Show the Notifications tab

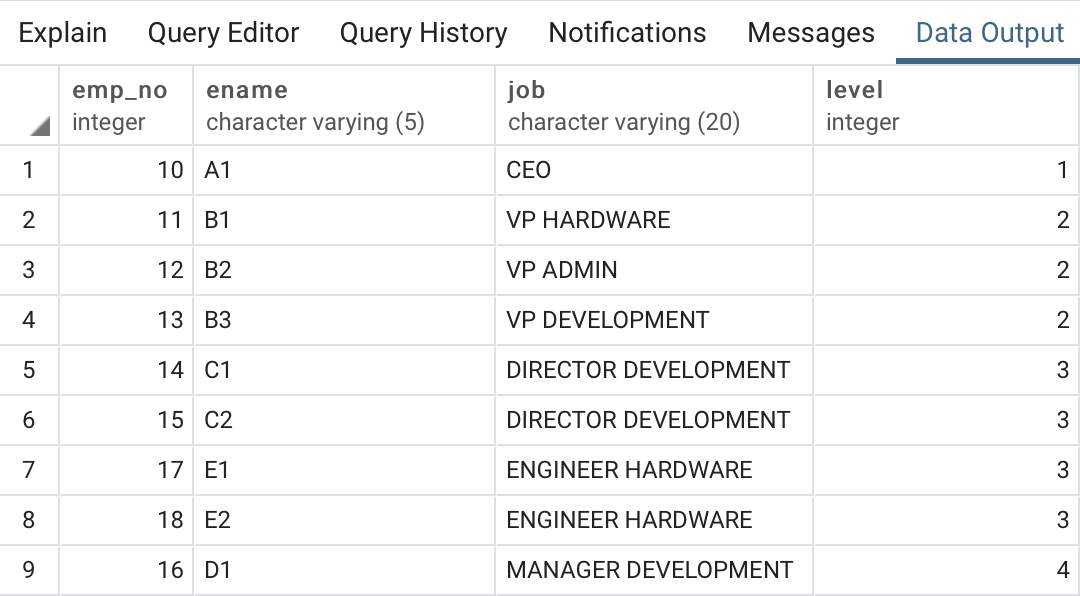click(x=627, y=33)
